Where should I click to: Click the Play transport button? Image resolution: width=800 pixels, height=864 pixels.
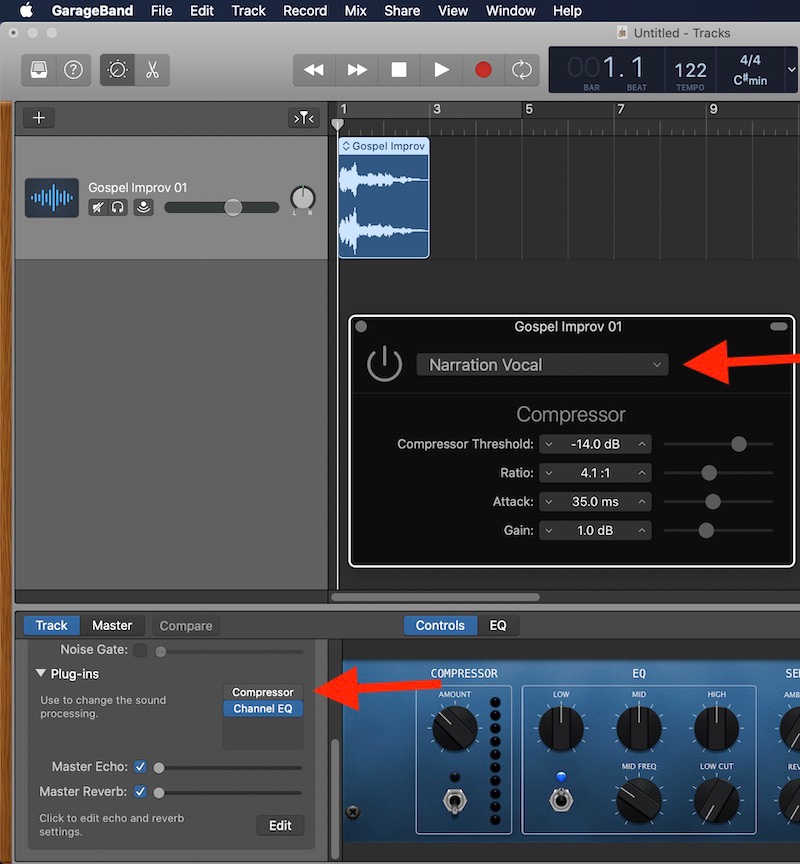(441, 70)
